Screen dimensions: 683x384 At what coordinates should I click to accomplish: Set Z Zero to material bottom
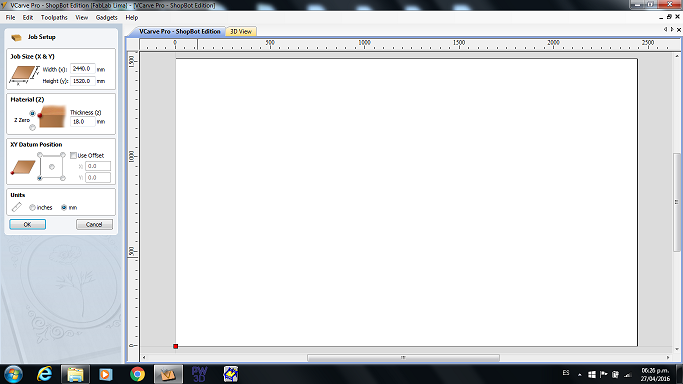tap(32, 128)
